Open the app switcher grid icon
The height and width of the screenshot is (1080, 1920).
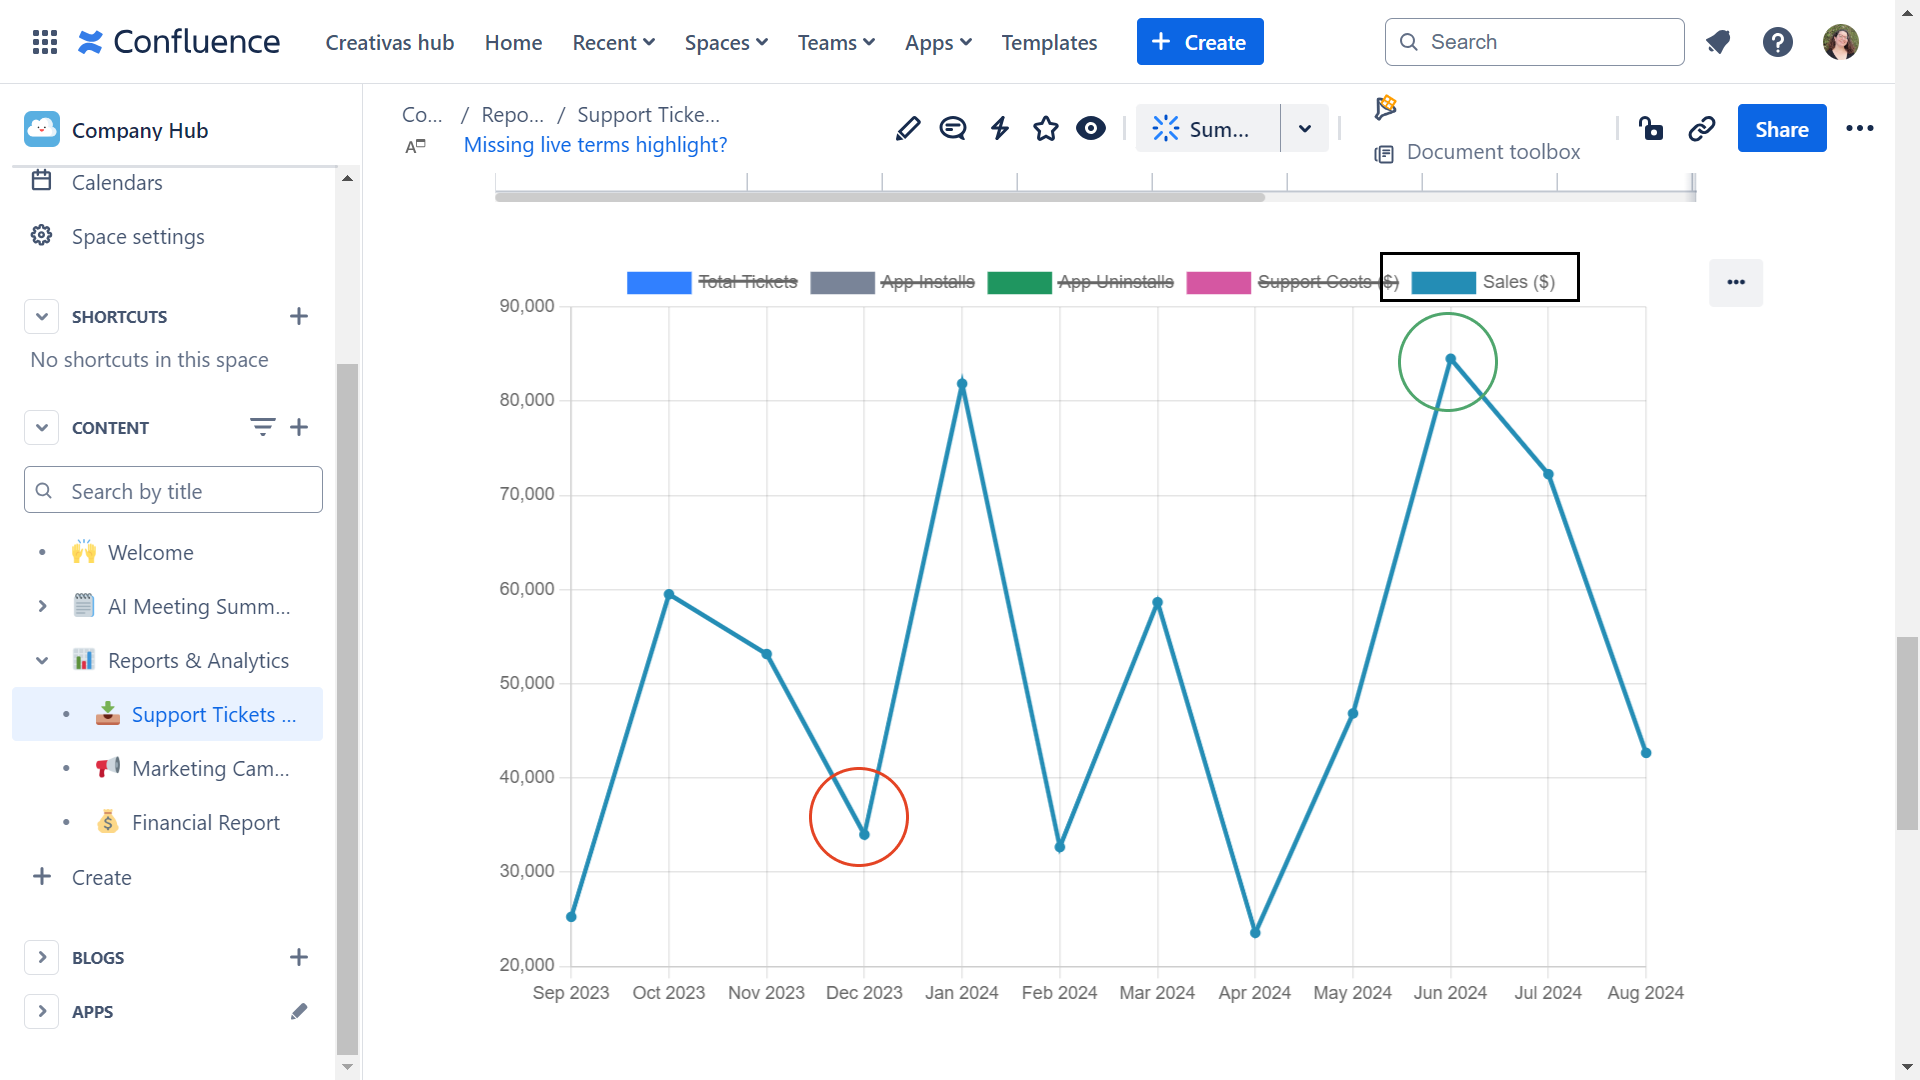[45, 42]
